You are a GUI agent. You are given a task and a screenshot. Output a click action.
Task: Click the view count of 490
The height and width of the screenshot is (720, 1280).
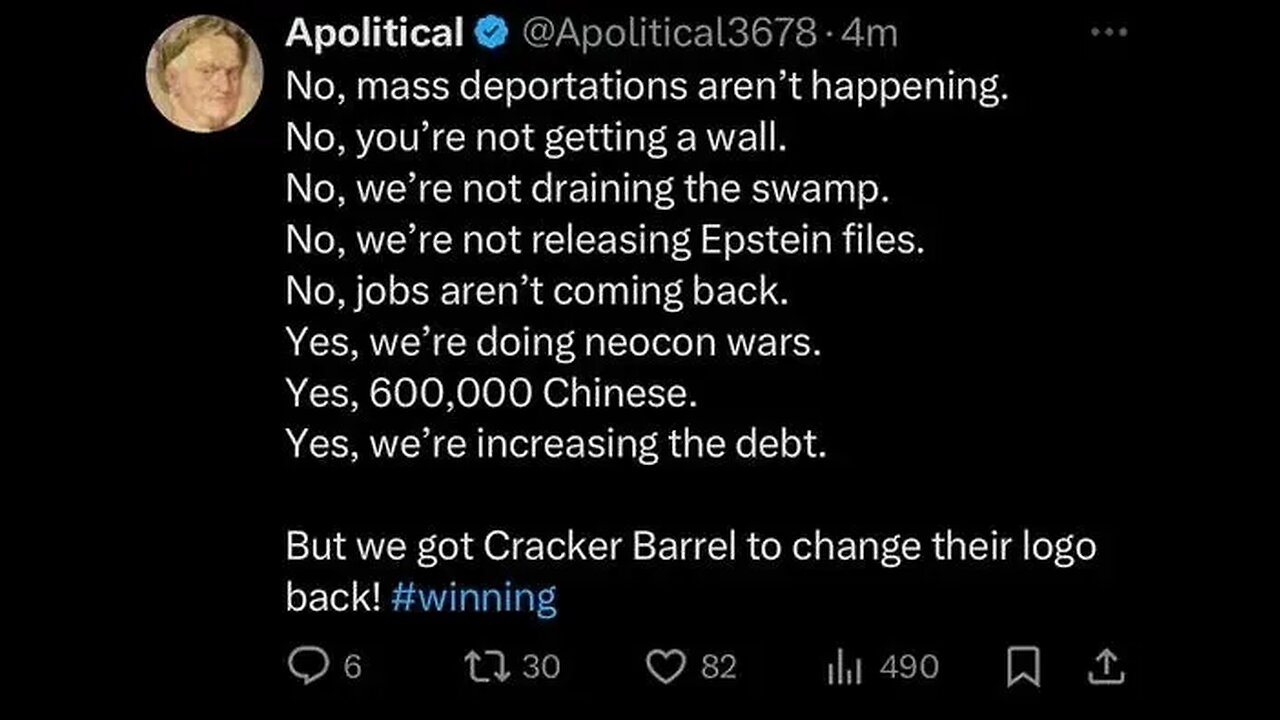[x=909, y=667]
